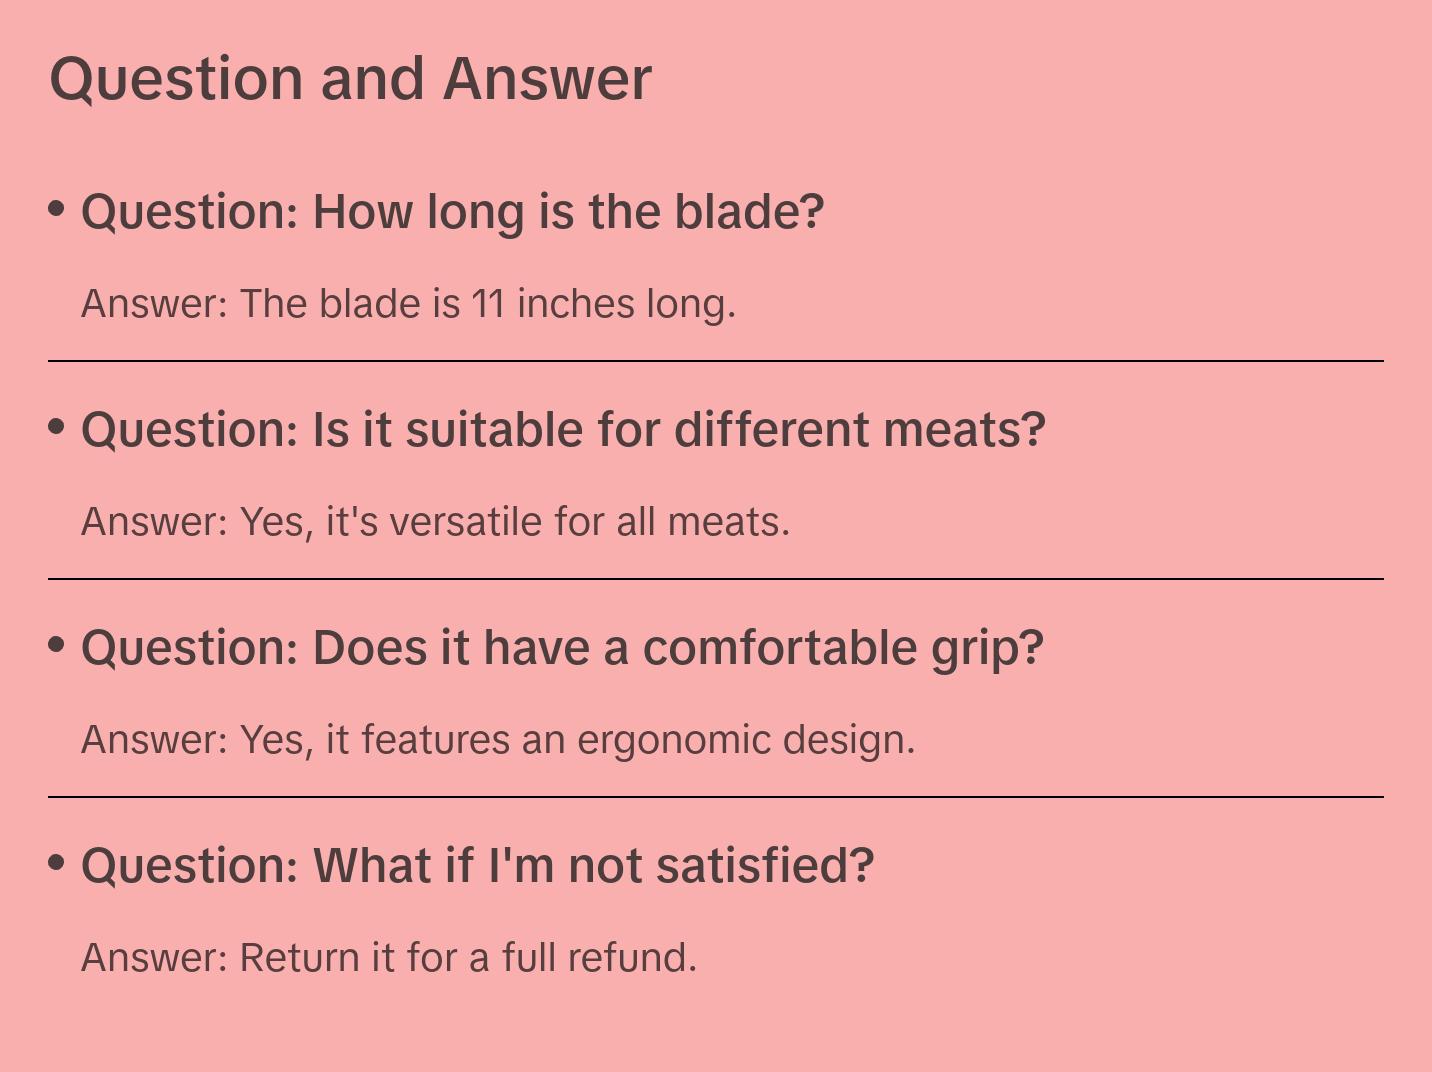Click the 'Return it for a full refund' answer
Image resolution: width=1432 pixels, height=1072 pixels.
(x=389, y=957)
